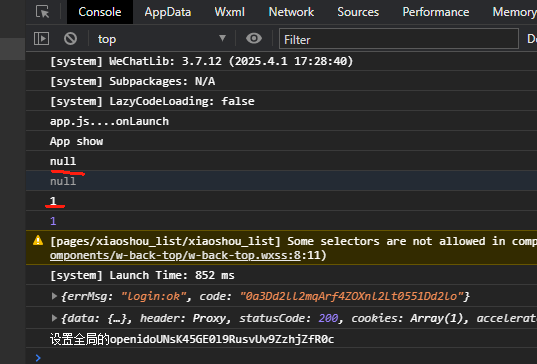537x364 pixels.
Task: Select the Launch Time: 852 ms line
Action: (x=282, y=275)
